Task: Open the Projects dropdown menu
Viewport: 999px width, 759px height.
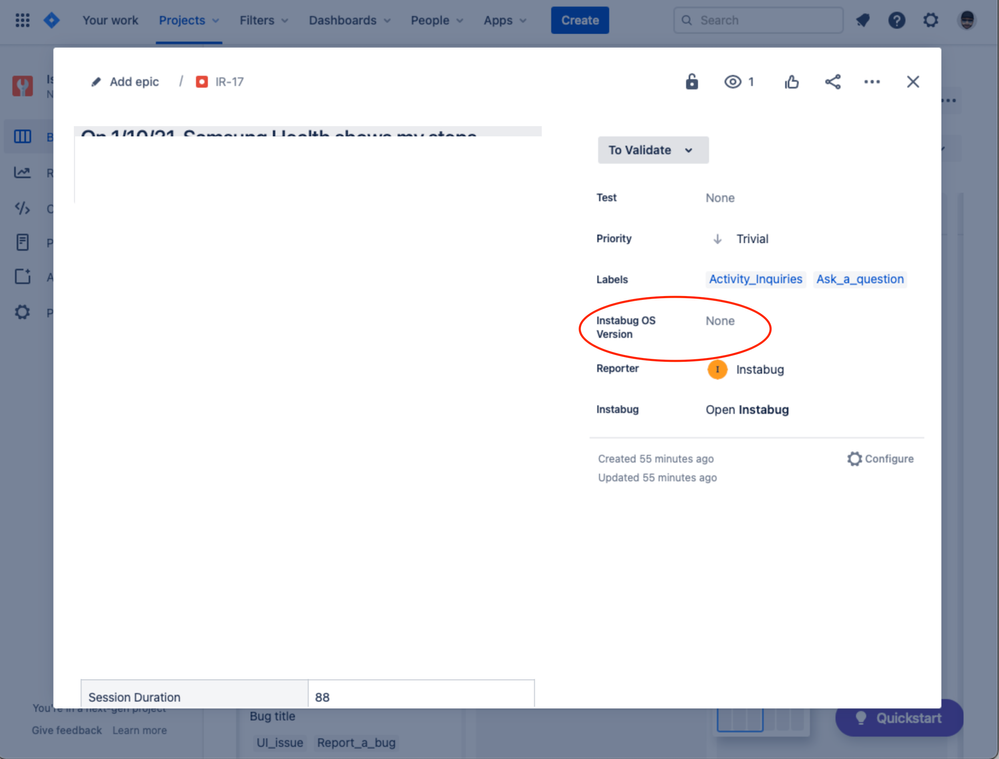Action: [189, 20]
